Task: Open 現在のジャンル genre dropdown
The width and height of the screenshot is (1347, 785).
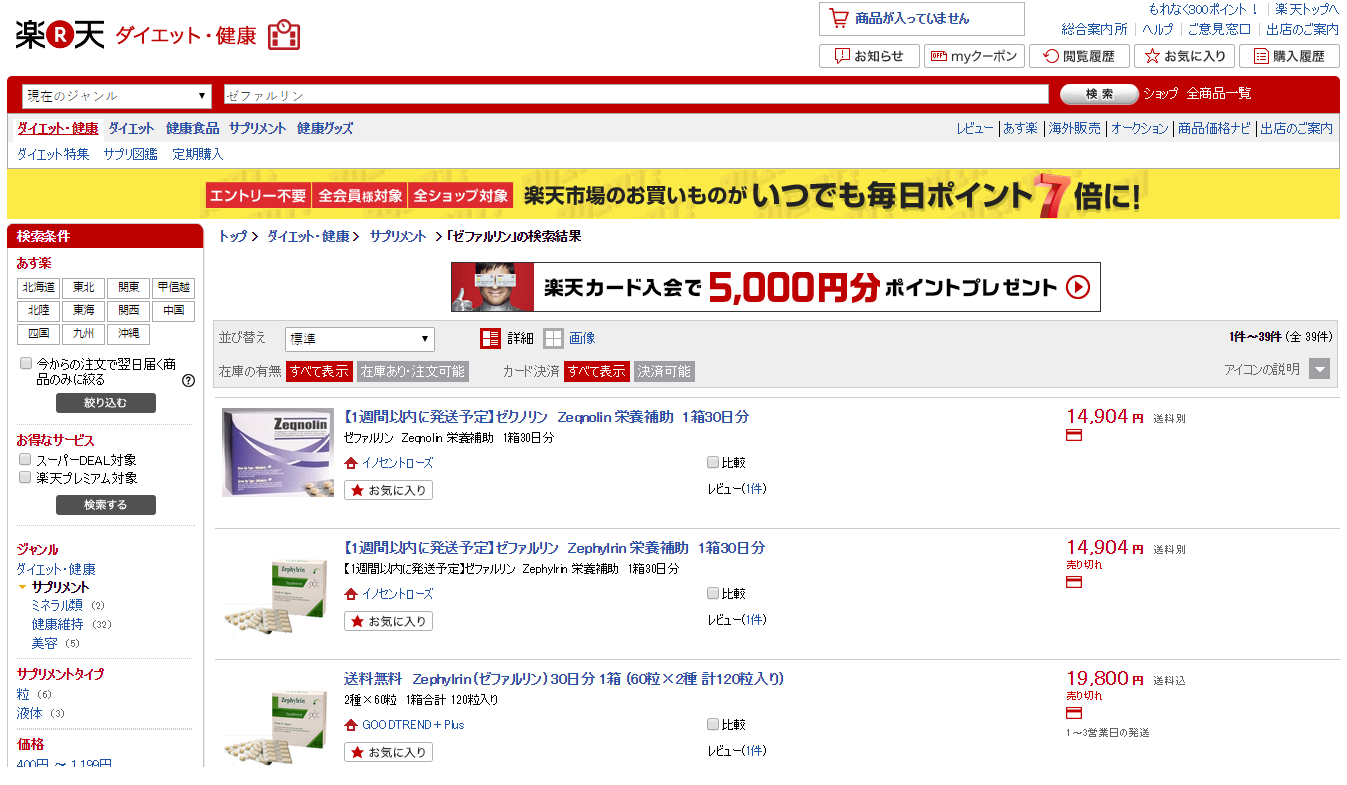Action: tap(117, 96)
